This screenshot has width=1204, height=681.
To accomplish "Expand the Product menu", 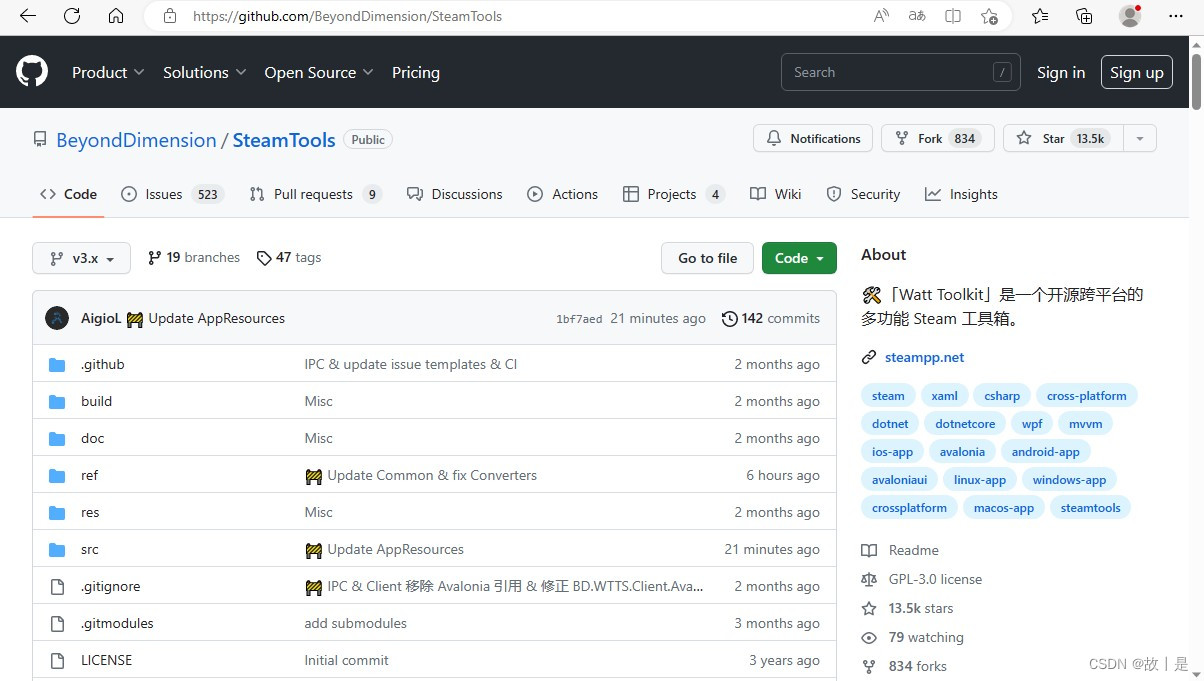I will 108,72.
